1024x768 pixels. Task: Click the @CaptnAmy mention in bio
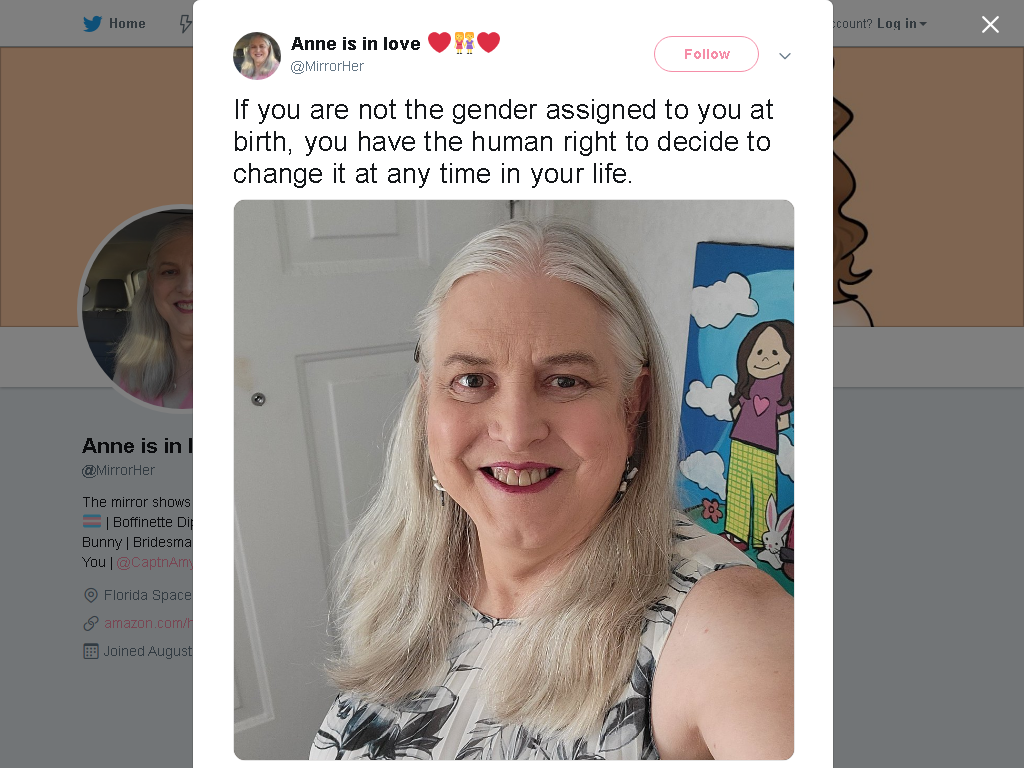click(154, 562)
